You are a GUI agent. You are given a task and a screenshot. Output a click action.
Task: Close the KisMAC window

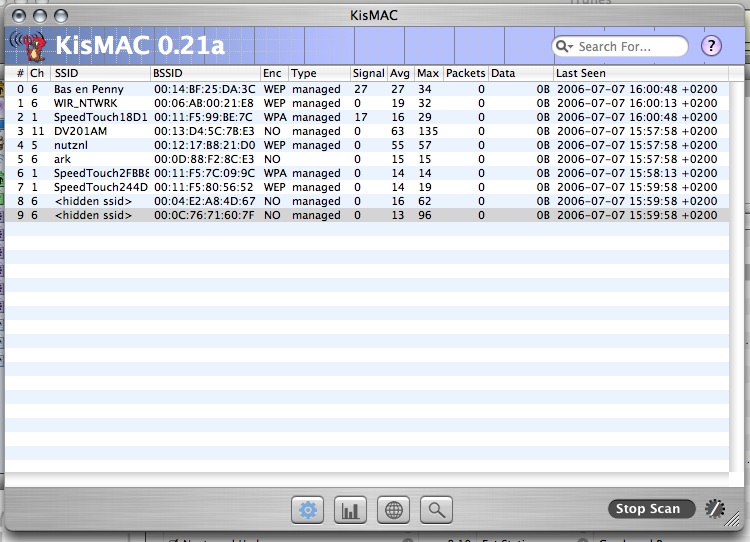tap(19, 16)
